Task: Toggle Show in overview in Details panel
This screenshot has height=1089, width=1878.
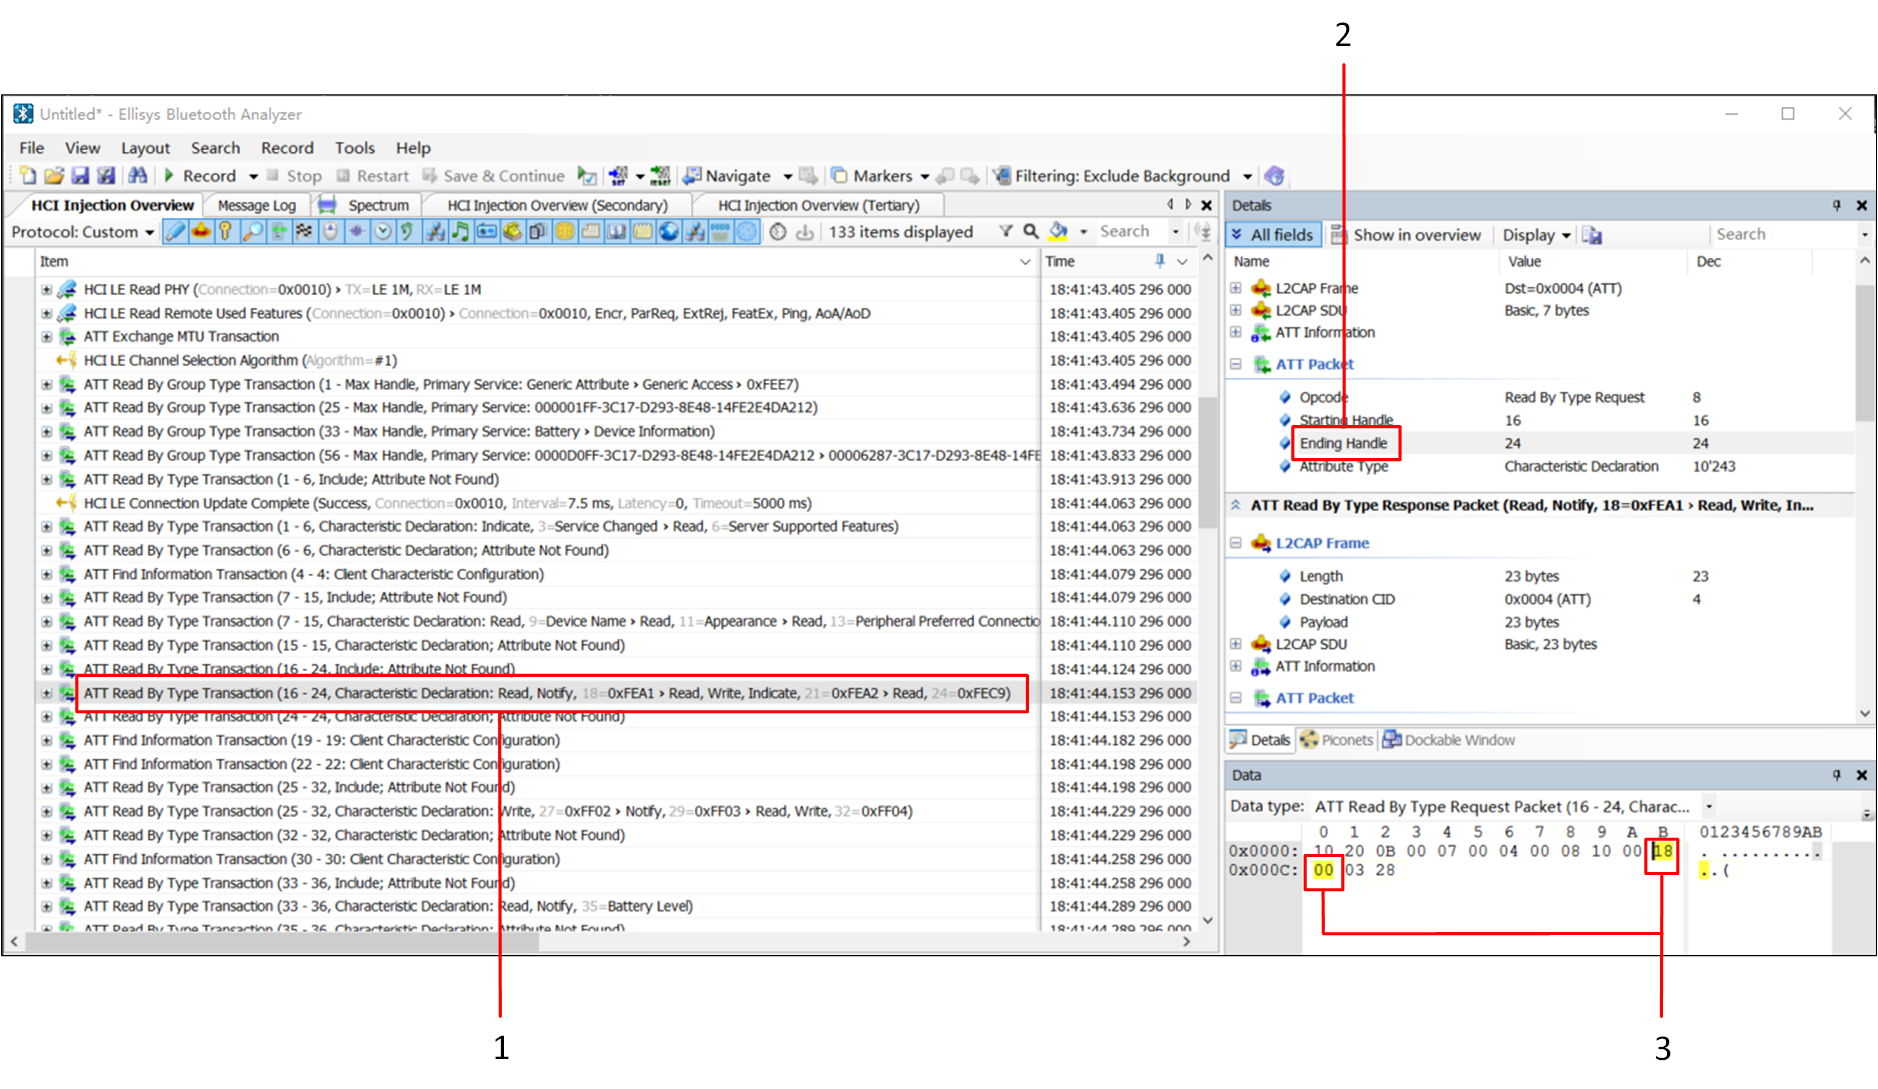Action: tap(1406, 235)
